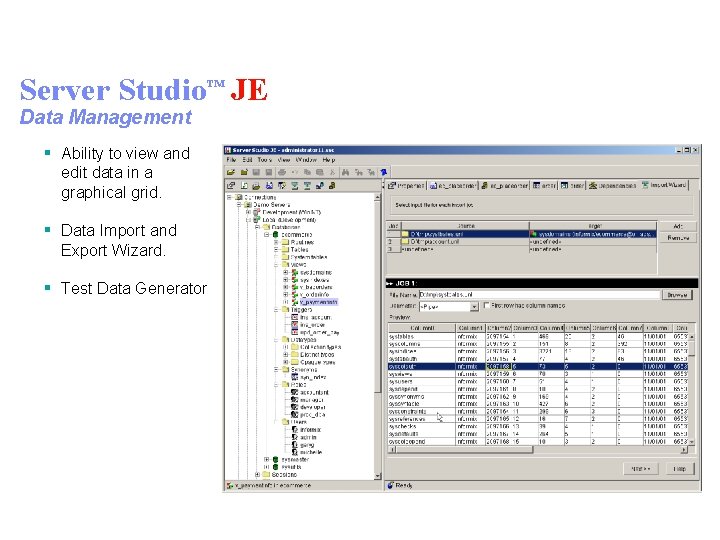Open the File menu

(x=231, y=160)
